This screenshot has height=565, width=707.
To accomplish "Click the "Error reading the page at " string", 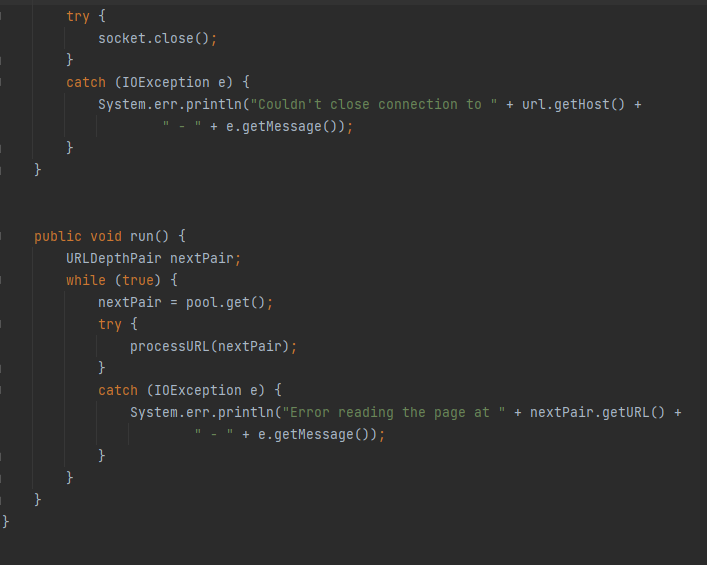I will coord(394,412).
